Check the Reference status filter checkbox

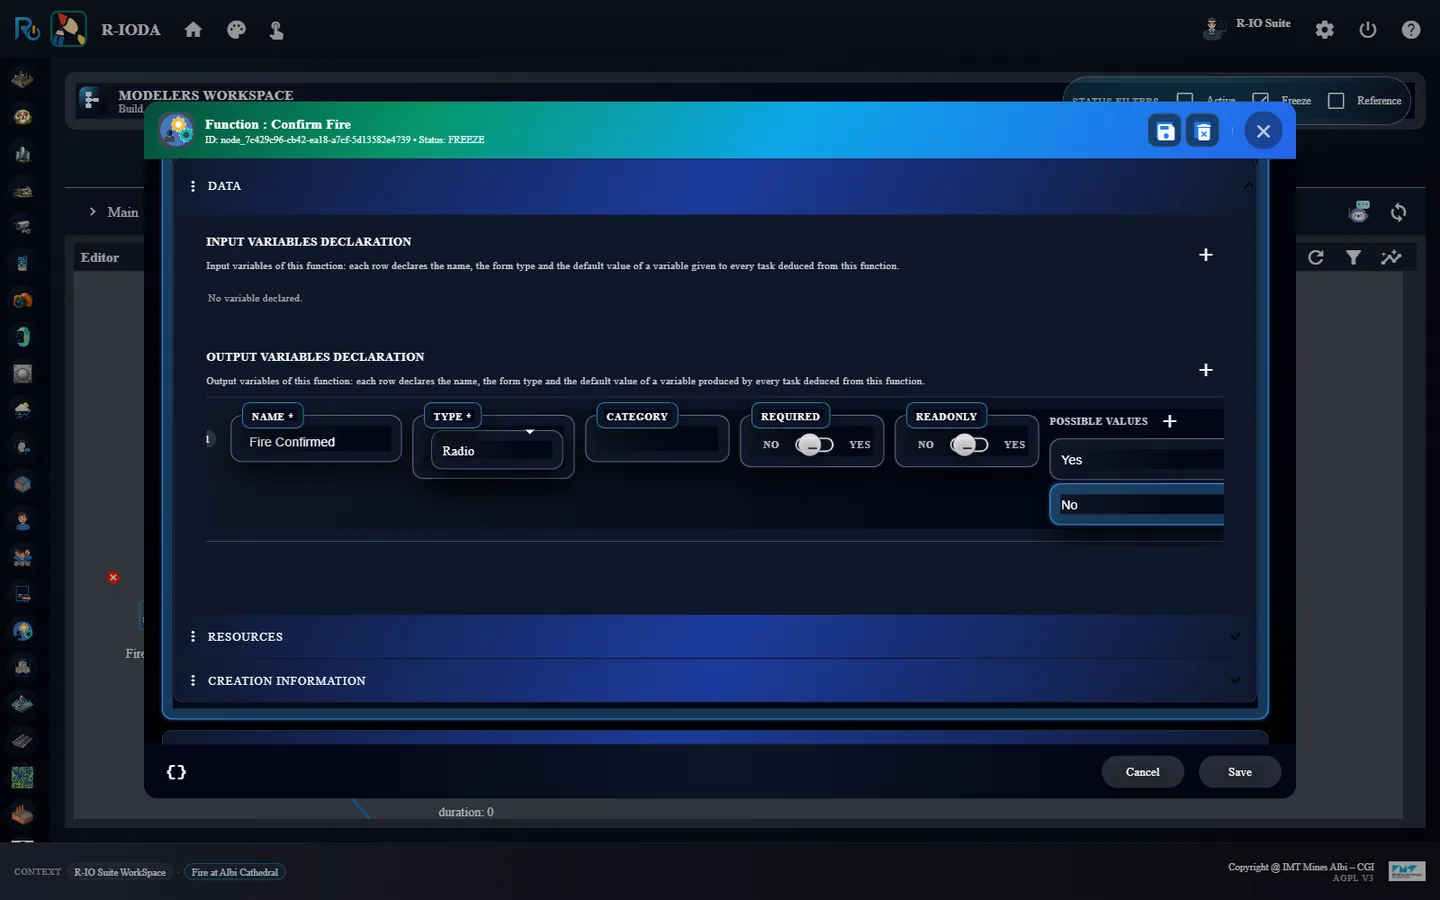(1336, 101)
